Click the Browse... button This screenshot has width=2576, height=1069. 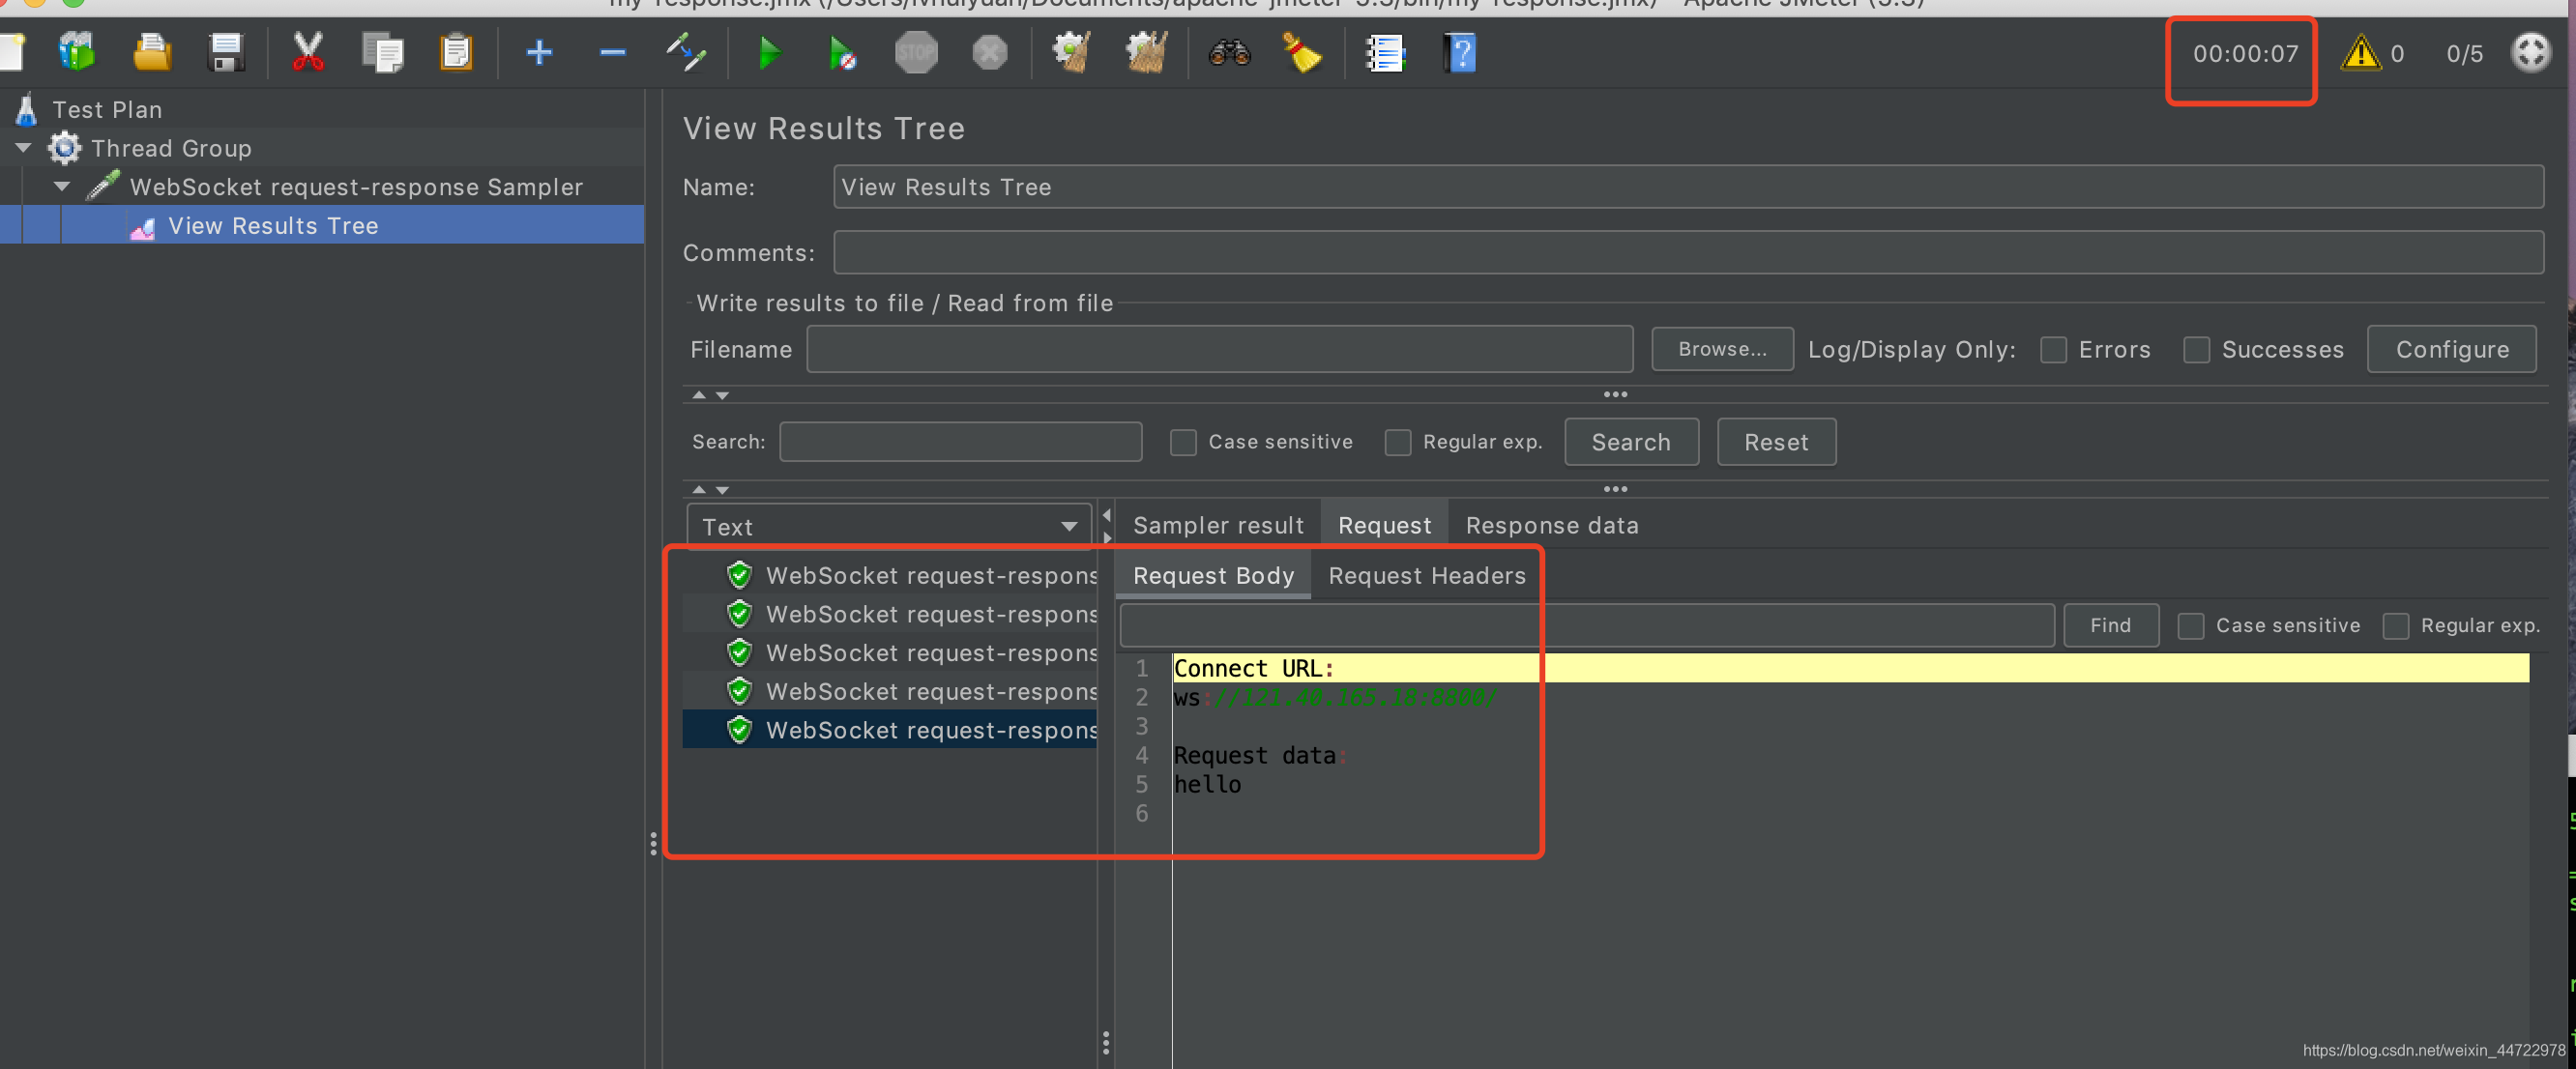[x=1722, y=349]
